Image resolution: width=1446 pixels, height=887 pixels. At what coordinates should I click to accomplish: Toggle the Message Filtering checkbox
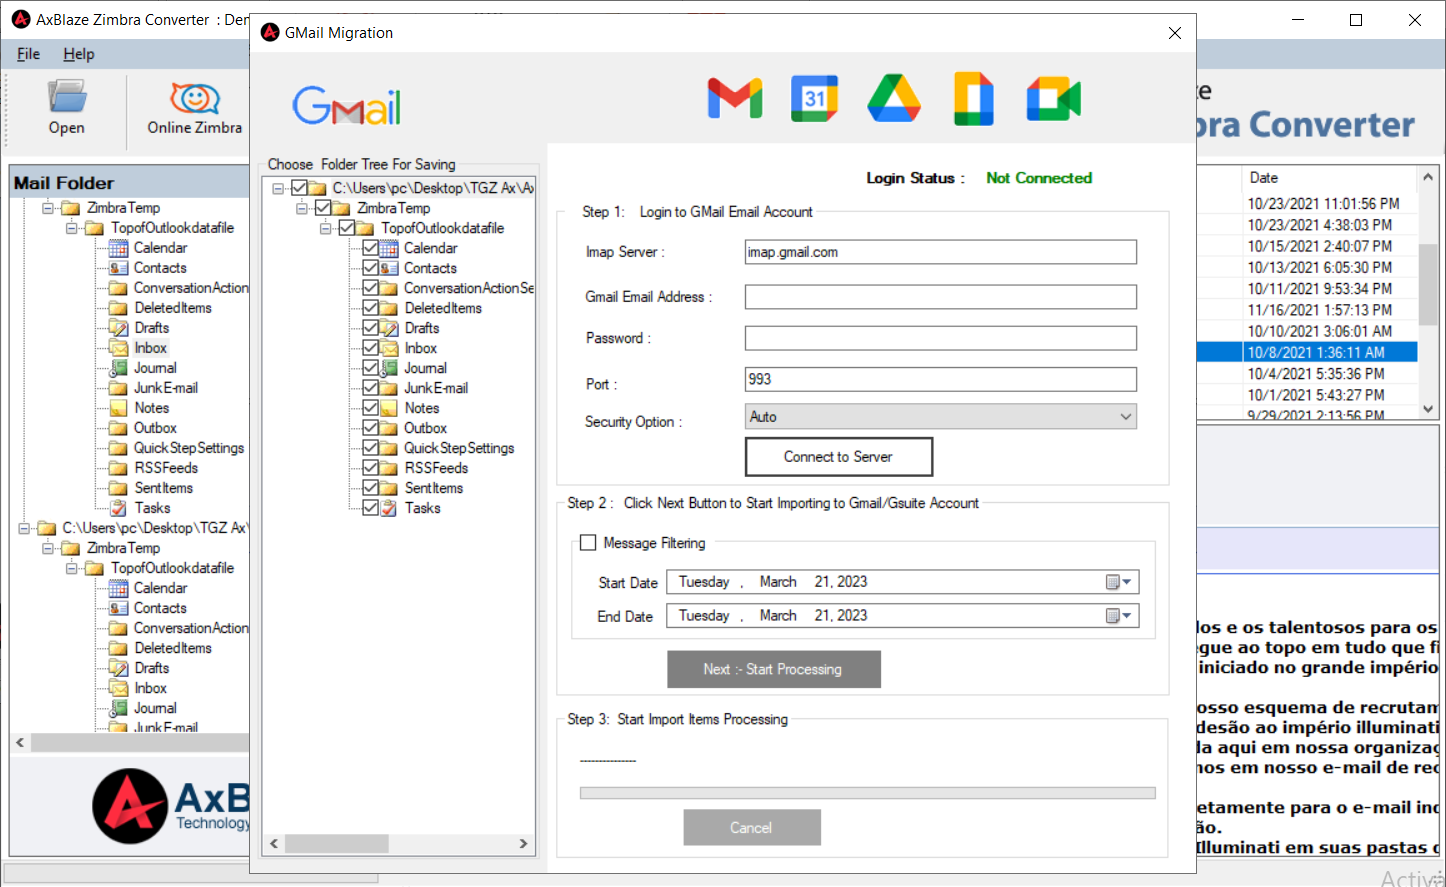point(588,543)
